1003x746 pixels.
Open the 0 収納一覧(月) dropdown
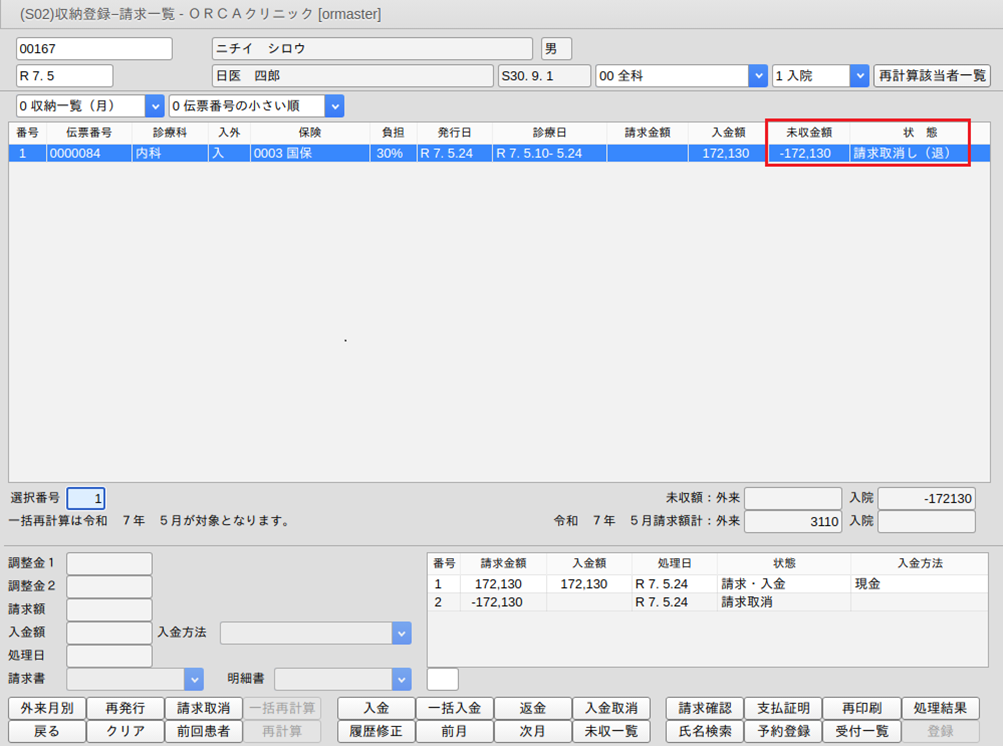click(154, 106)
